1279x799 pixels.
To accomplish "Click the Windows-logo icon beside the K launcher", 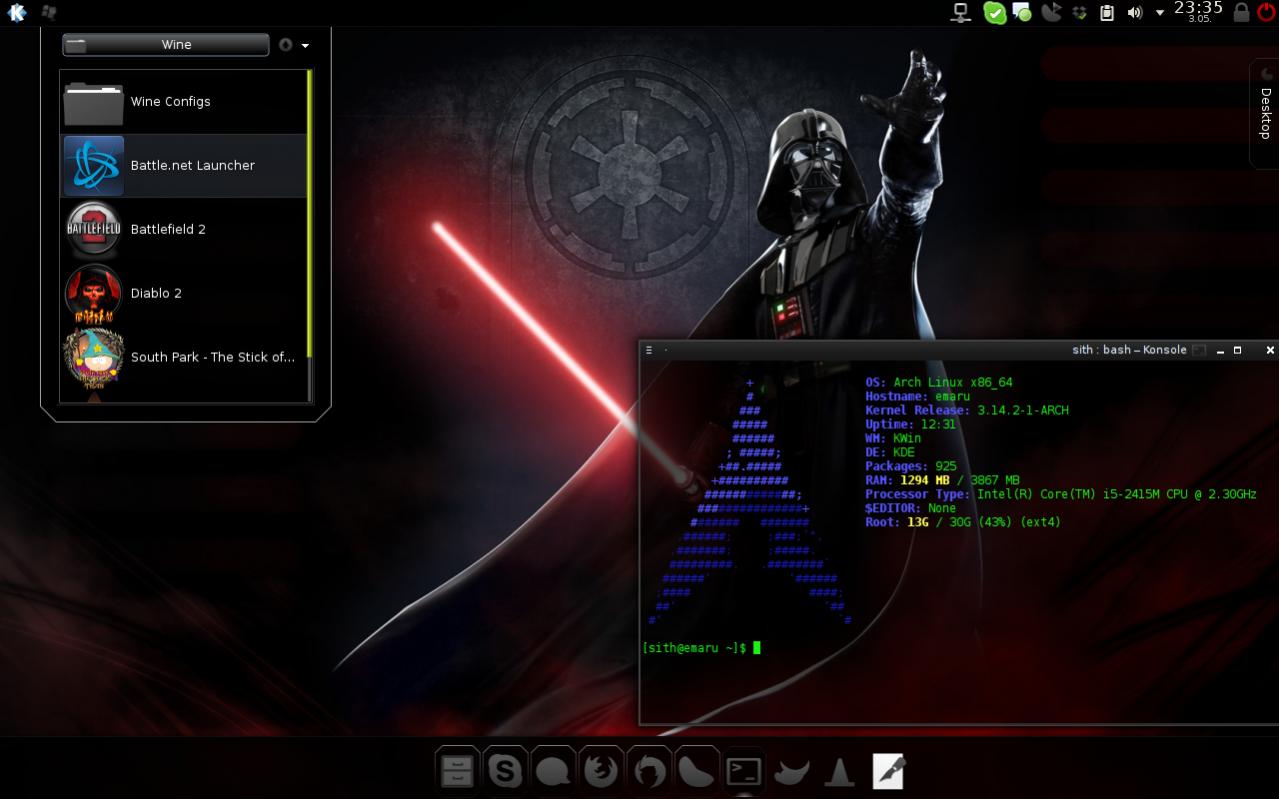I will coord(48,12).
